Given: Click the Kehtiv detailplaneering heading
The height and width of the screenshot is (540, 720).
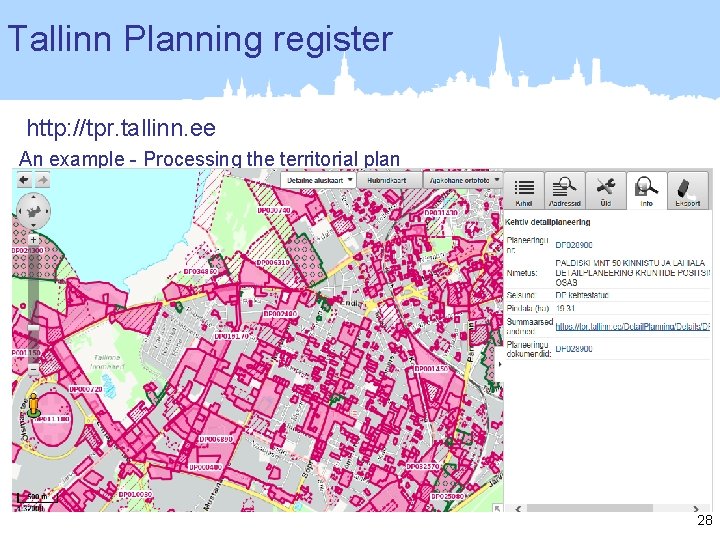Looking at the screenshot, I should point(548,222).
